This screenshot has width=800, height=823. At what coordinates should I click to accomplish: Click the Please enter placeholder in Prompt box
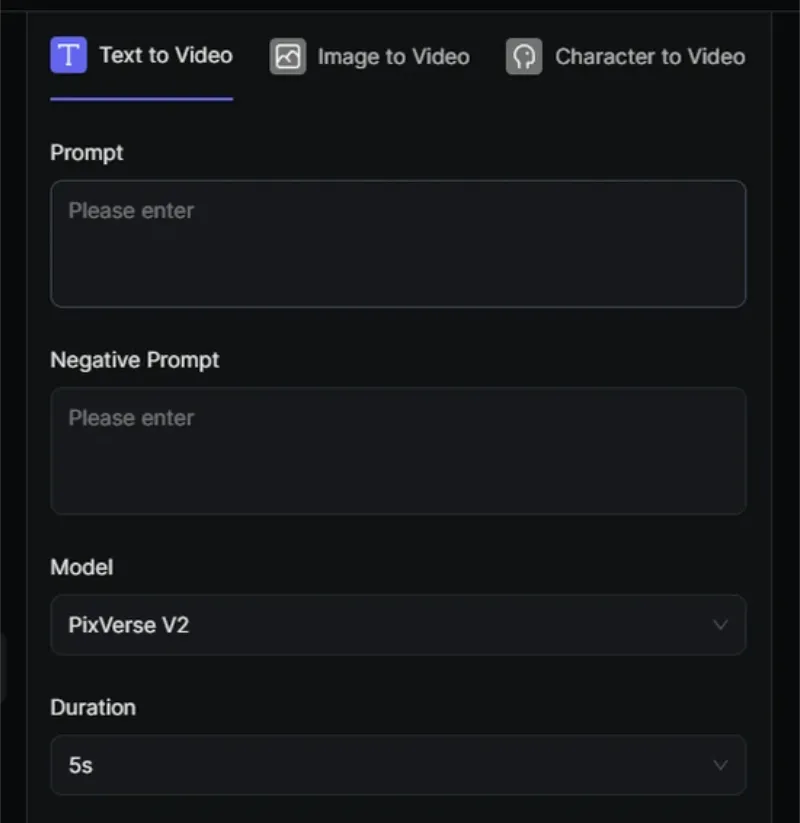coord(131,210)
